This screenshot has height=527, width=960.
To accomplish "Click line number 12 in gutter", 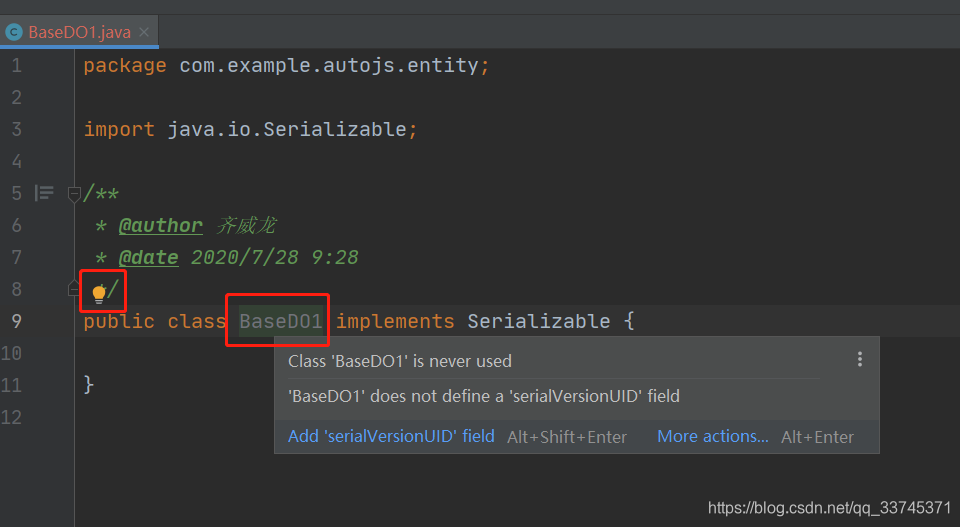I will [12, 417].
